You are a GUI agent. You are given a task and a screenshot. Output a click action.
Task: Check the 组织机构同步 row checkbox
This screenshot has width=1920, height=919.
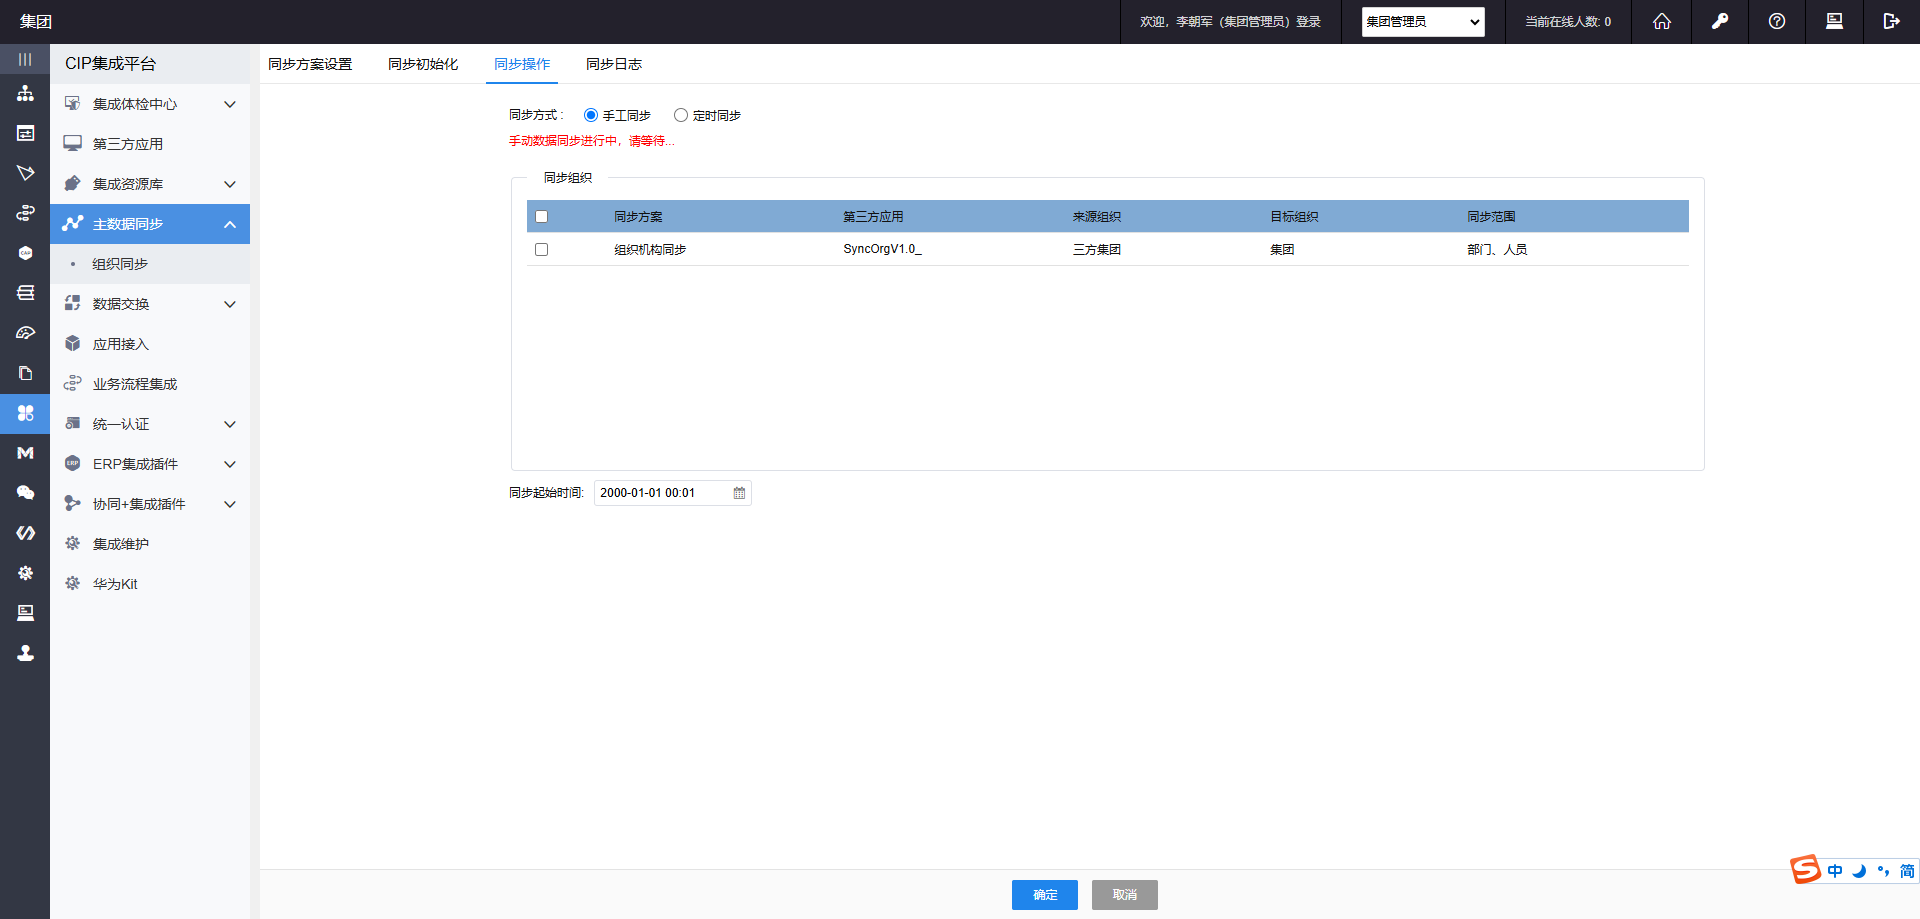(541, 250)
